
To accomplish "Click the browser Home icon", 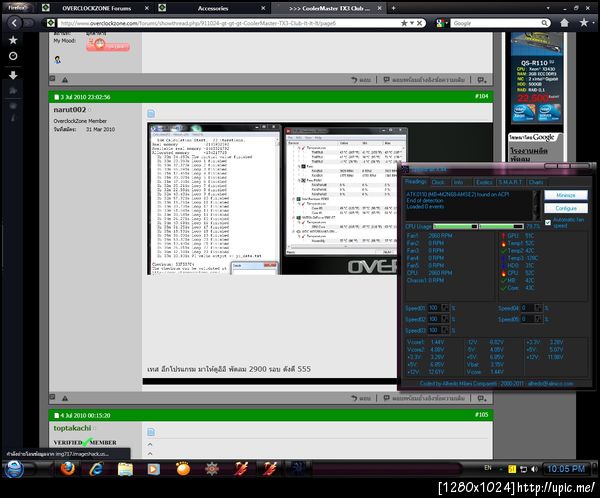I will click(x=564, y=23).
